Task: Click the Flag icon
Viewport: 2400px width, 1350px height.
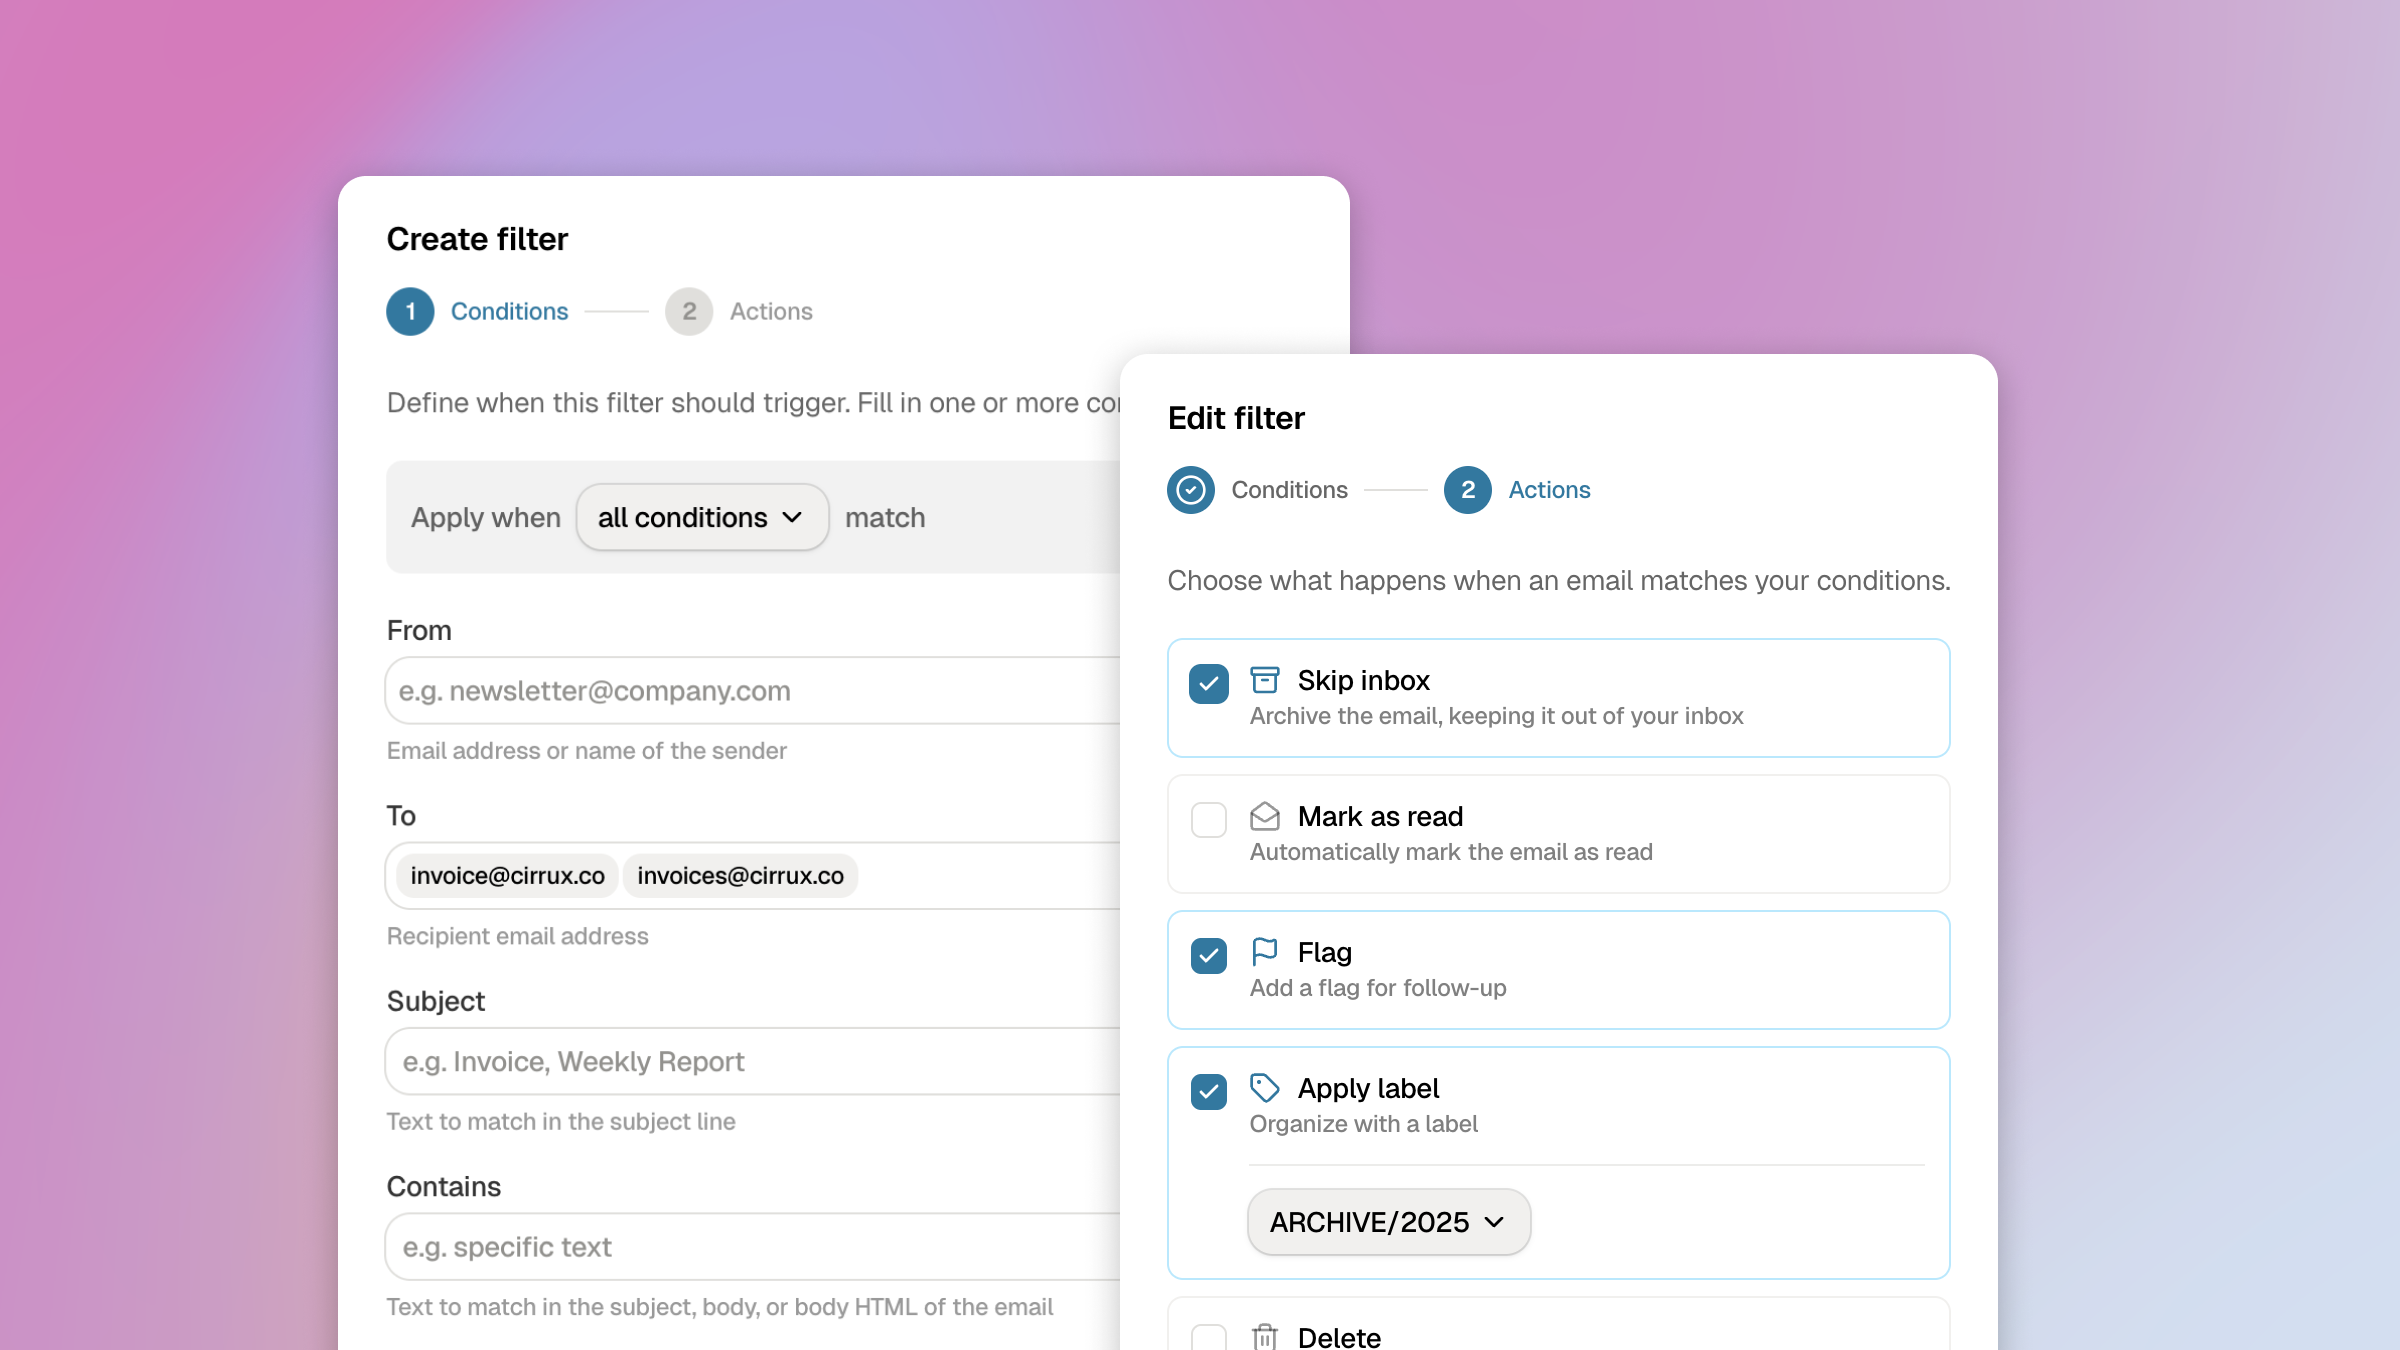Action: [x=1265, y=951]
